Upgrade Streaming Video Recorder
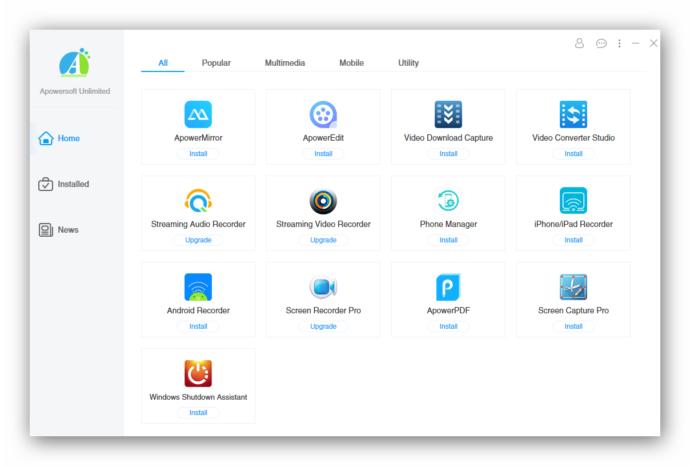The image size is (690, 466). point(323,240)
